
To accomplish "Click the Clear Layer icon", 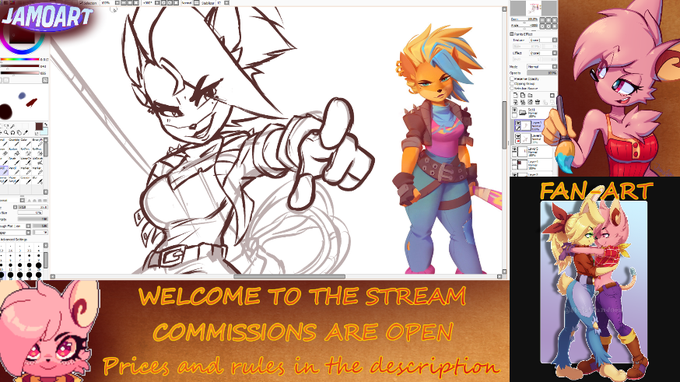I will [x=530, y=102].
